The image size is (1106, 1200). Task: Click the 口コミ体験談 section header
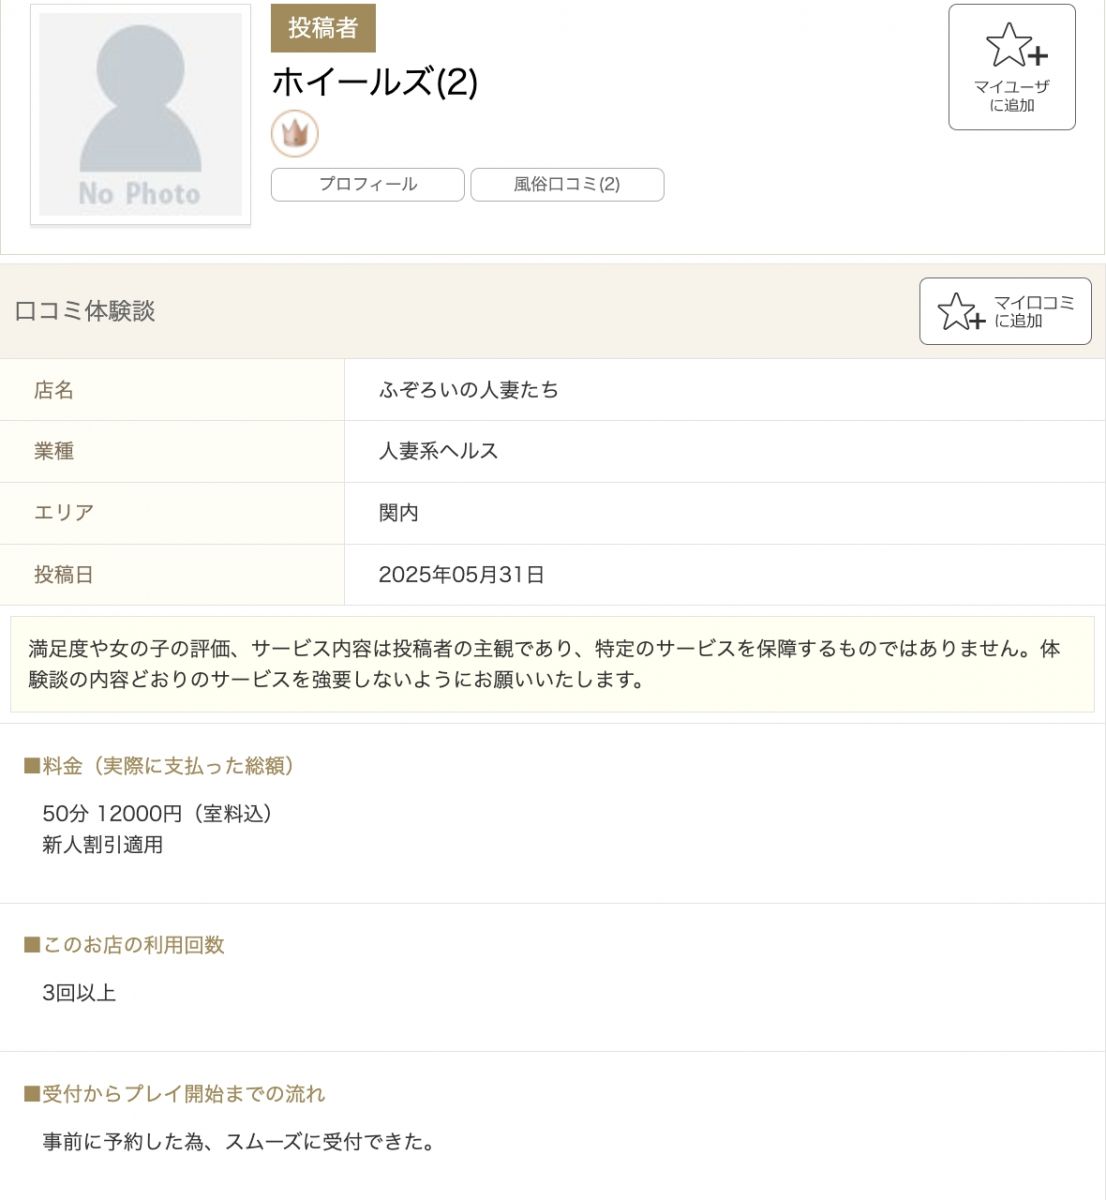(x=85, y=311)
